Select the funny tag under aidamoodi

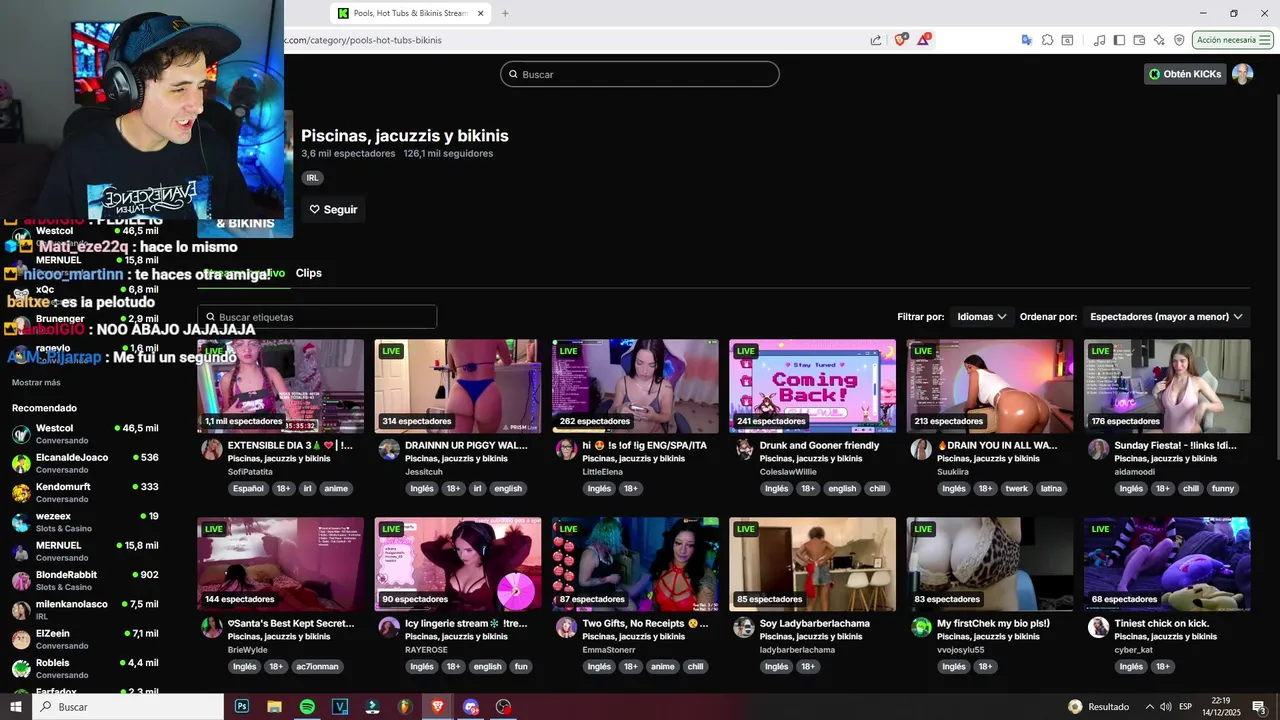[x=1223, y=489]
